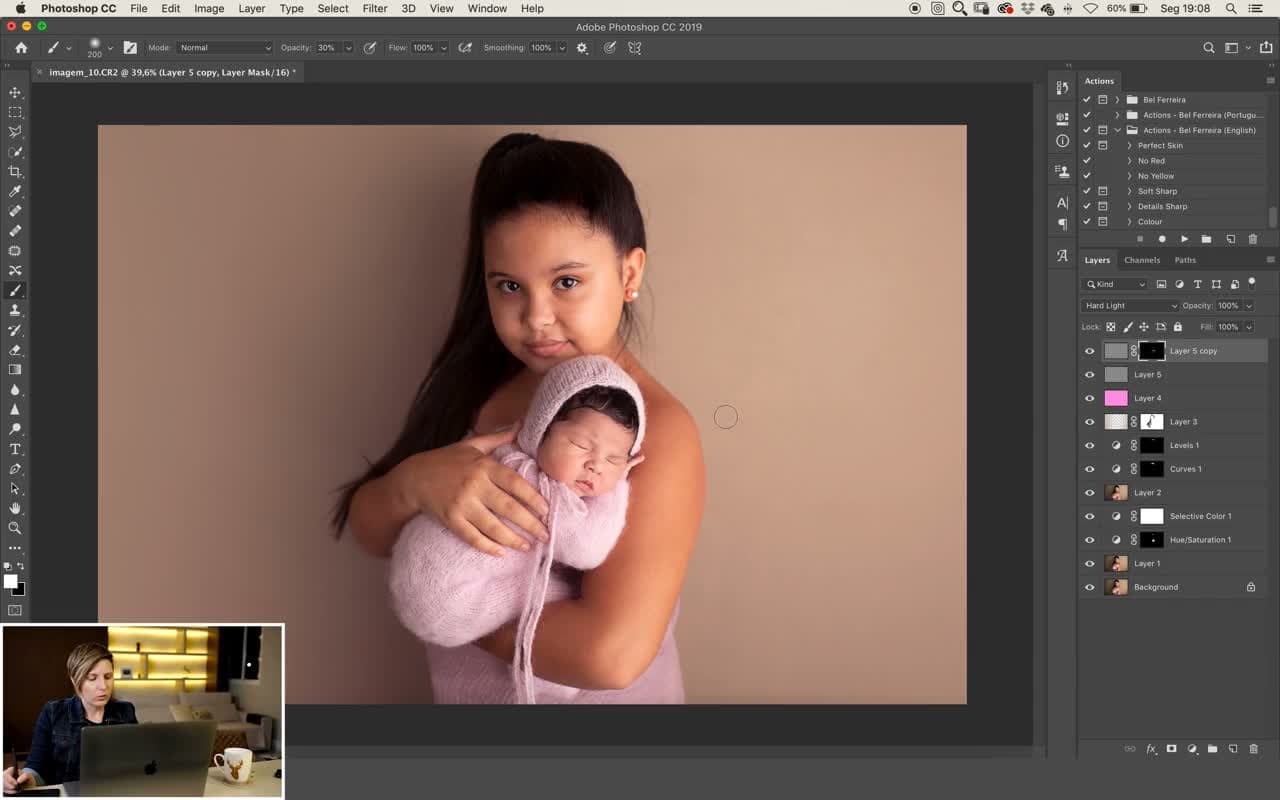Hide the Background layer
Image resolution: width=1280 pixels, height=800 pixels.
click(1090, 587)
